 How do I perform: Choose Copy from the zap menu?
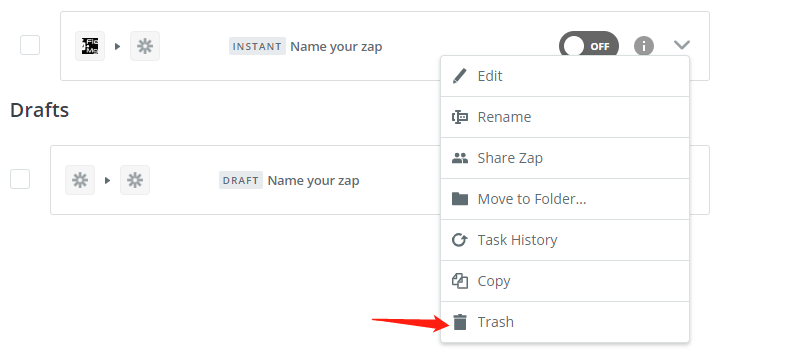tap(564, 281)
